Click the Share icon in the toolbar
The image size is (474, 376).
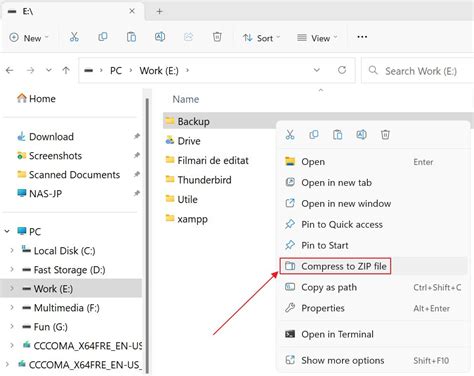[x=188, y=37]
